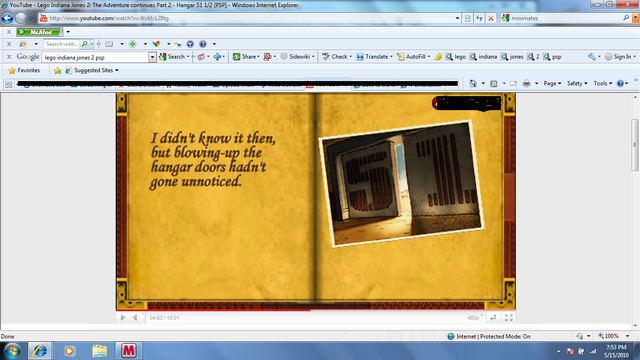Image resolution: width=640 pixels, height=360 pixels.
Task: Open the Page menu
Action: (x=552, y=83)
